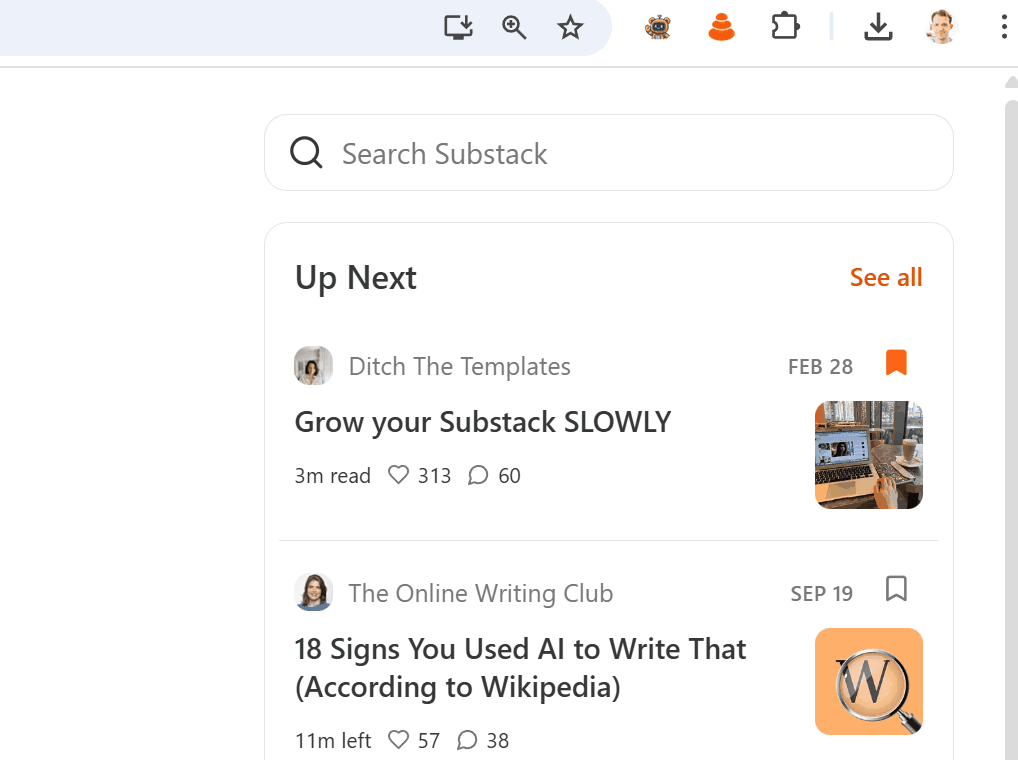1018x760 pixels.
Task: Open the page zoom magnifier icon
Action: [514, 27]
